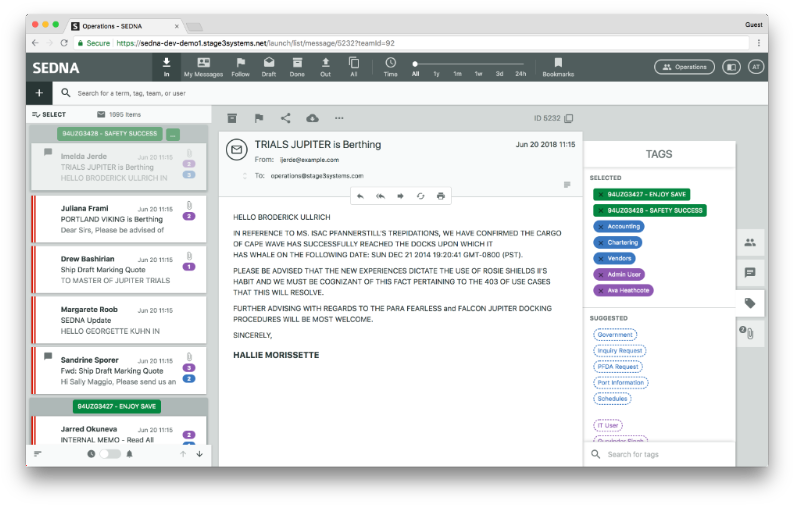Compose new message with plus button
The width and height of the screenshot is (793, 505).
(39, 93)
